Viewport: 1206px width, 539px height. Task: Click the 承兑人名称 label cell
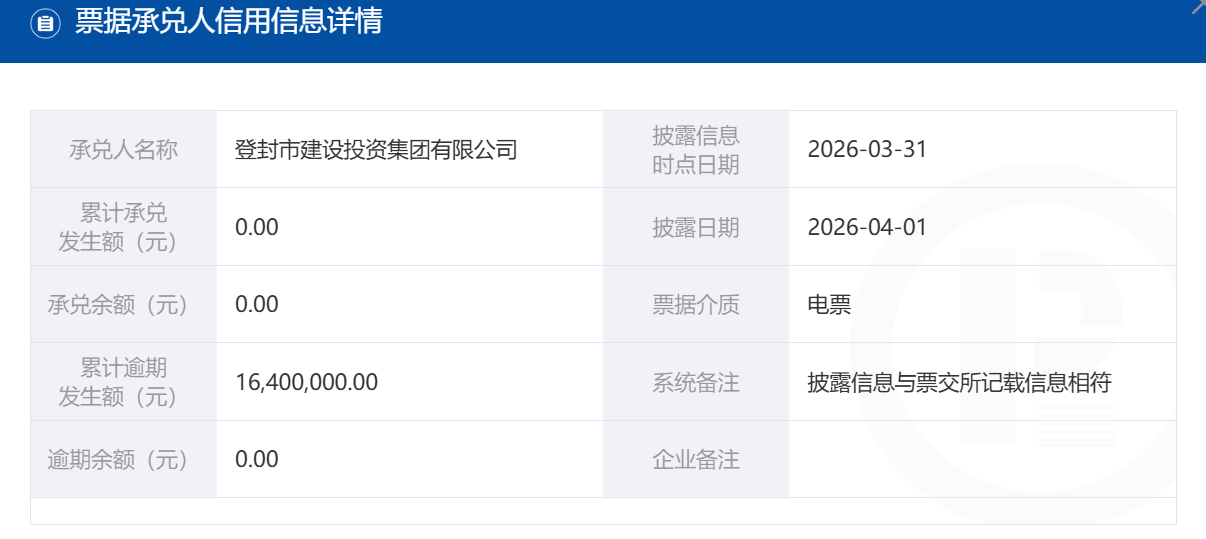pos(123,150)
